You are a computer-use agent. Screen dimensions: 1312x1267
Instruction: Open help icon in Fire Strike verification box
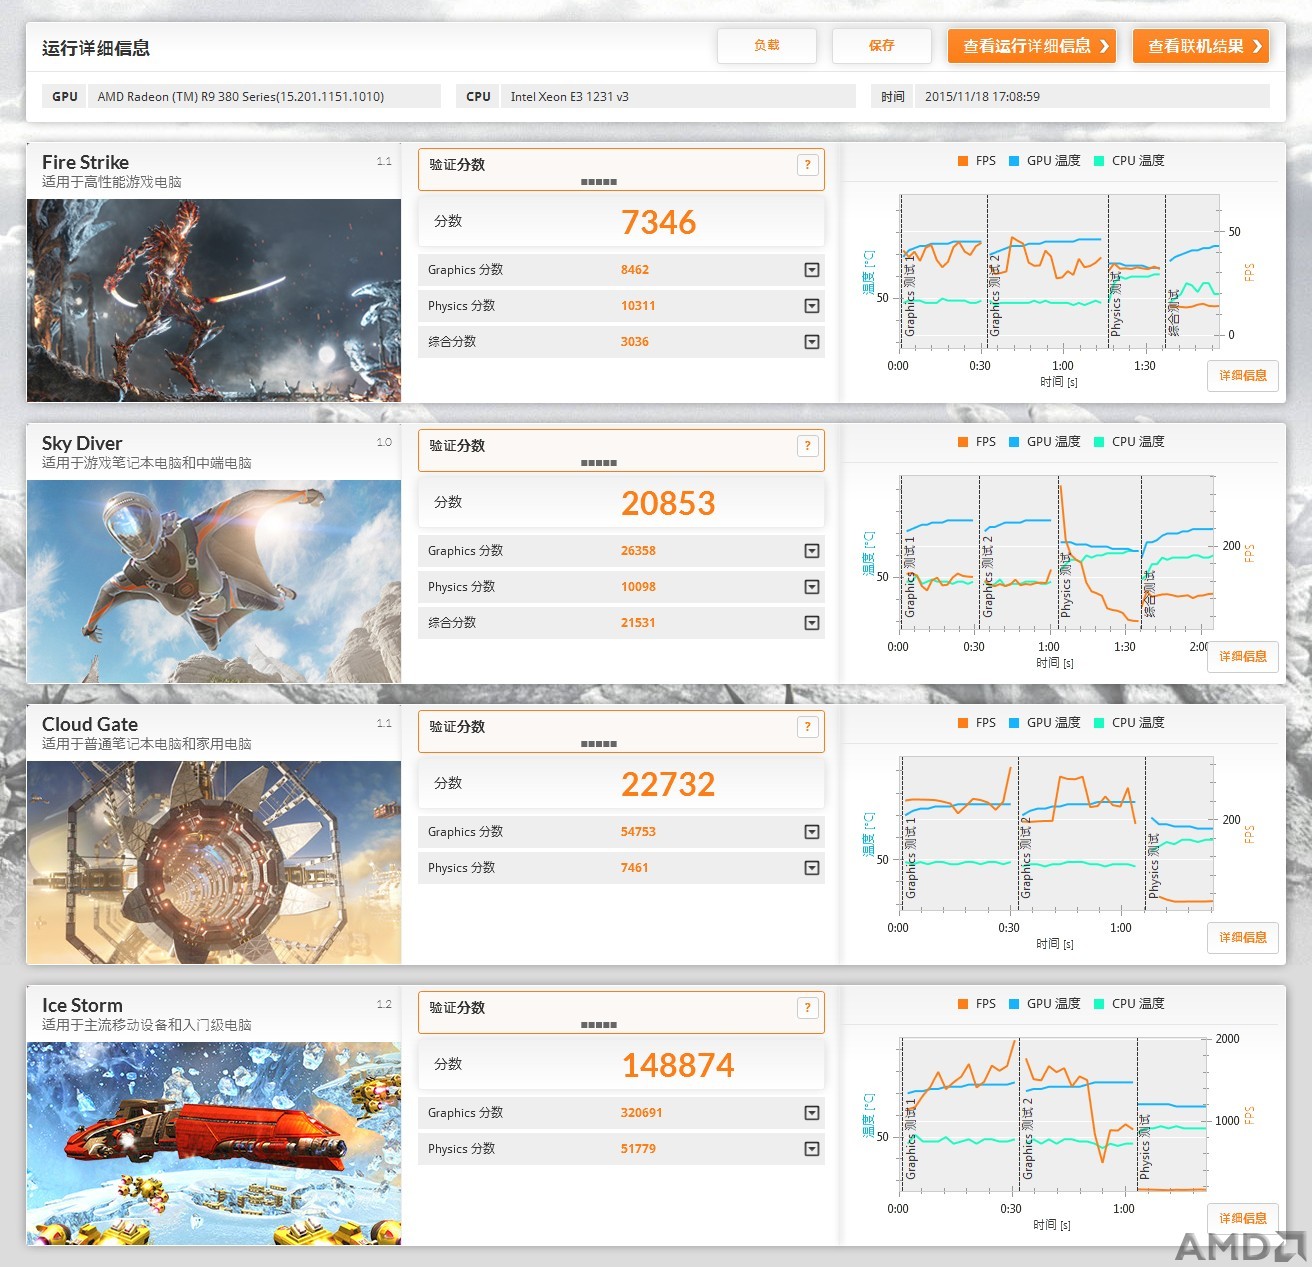[x=808, y=165]
